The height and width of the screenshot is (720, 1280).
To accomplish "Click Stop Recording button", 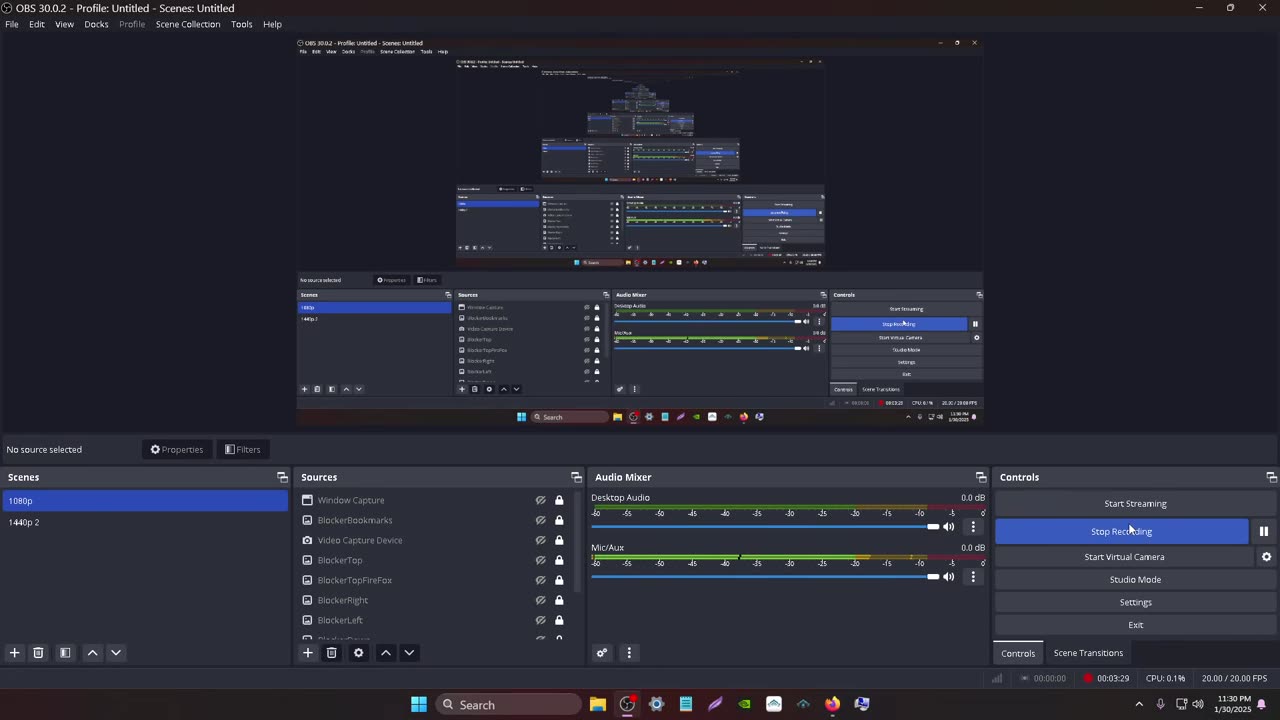I will point(1121,532).
